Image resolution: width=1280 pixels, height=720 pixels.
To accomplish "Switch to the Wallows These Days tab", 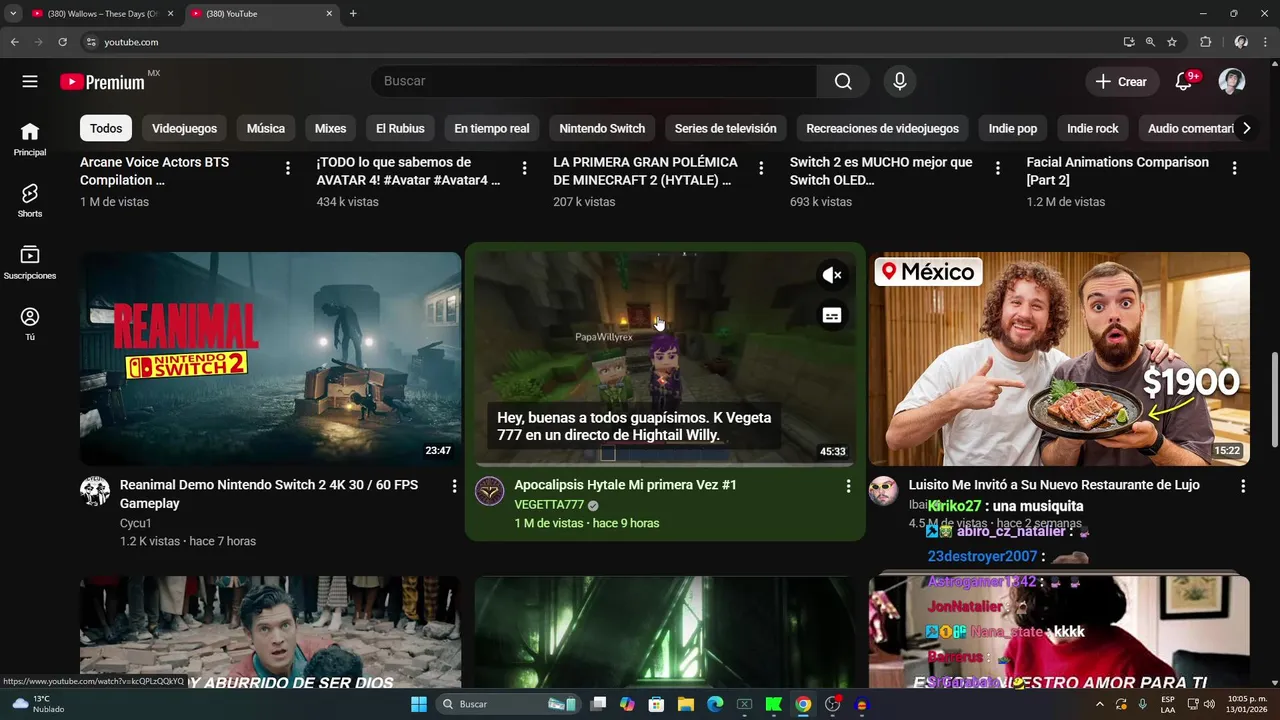I will (x=101, y=14).
